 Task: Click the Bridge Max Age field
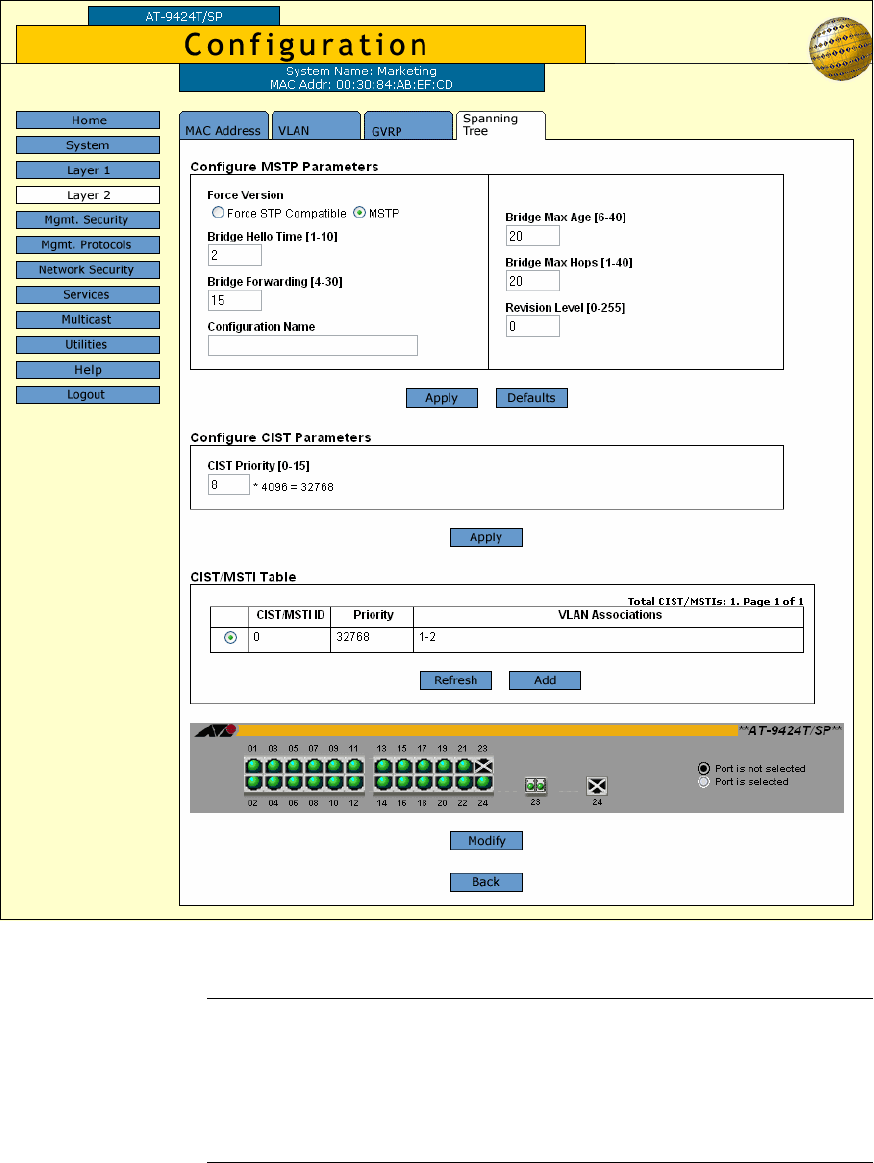[533, 236]
